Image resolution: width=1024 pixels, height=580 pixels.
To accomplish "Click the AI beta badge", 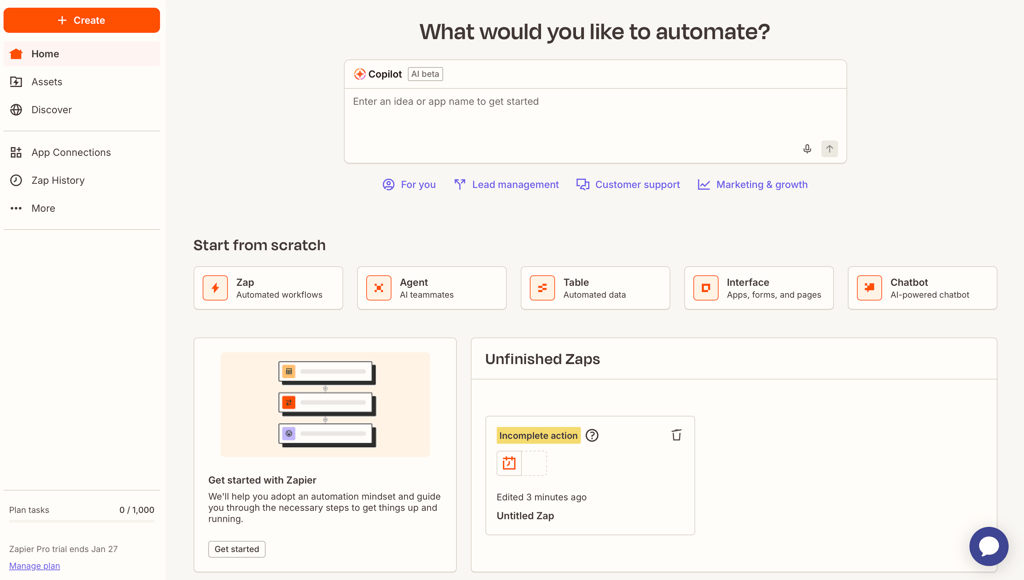I will (425, 74).
